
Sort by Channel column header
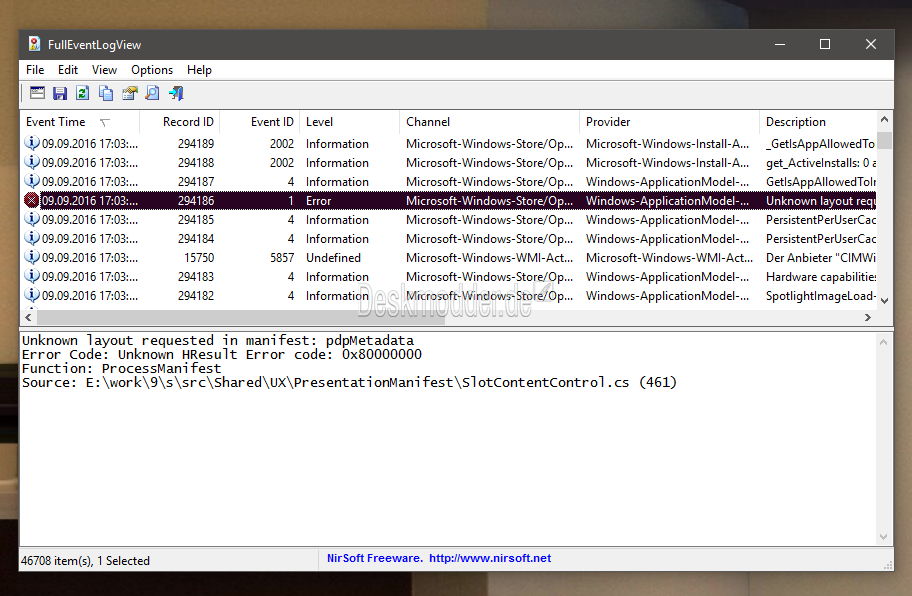pos(489,122)
